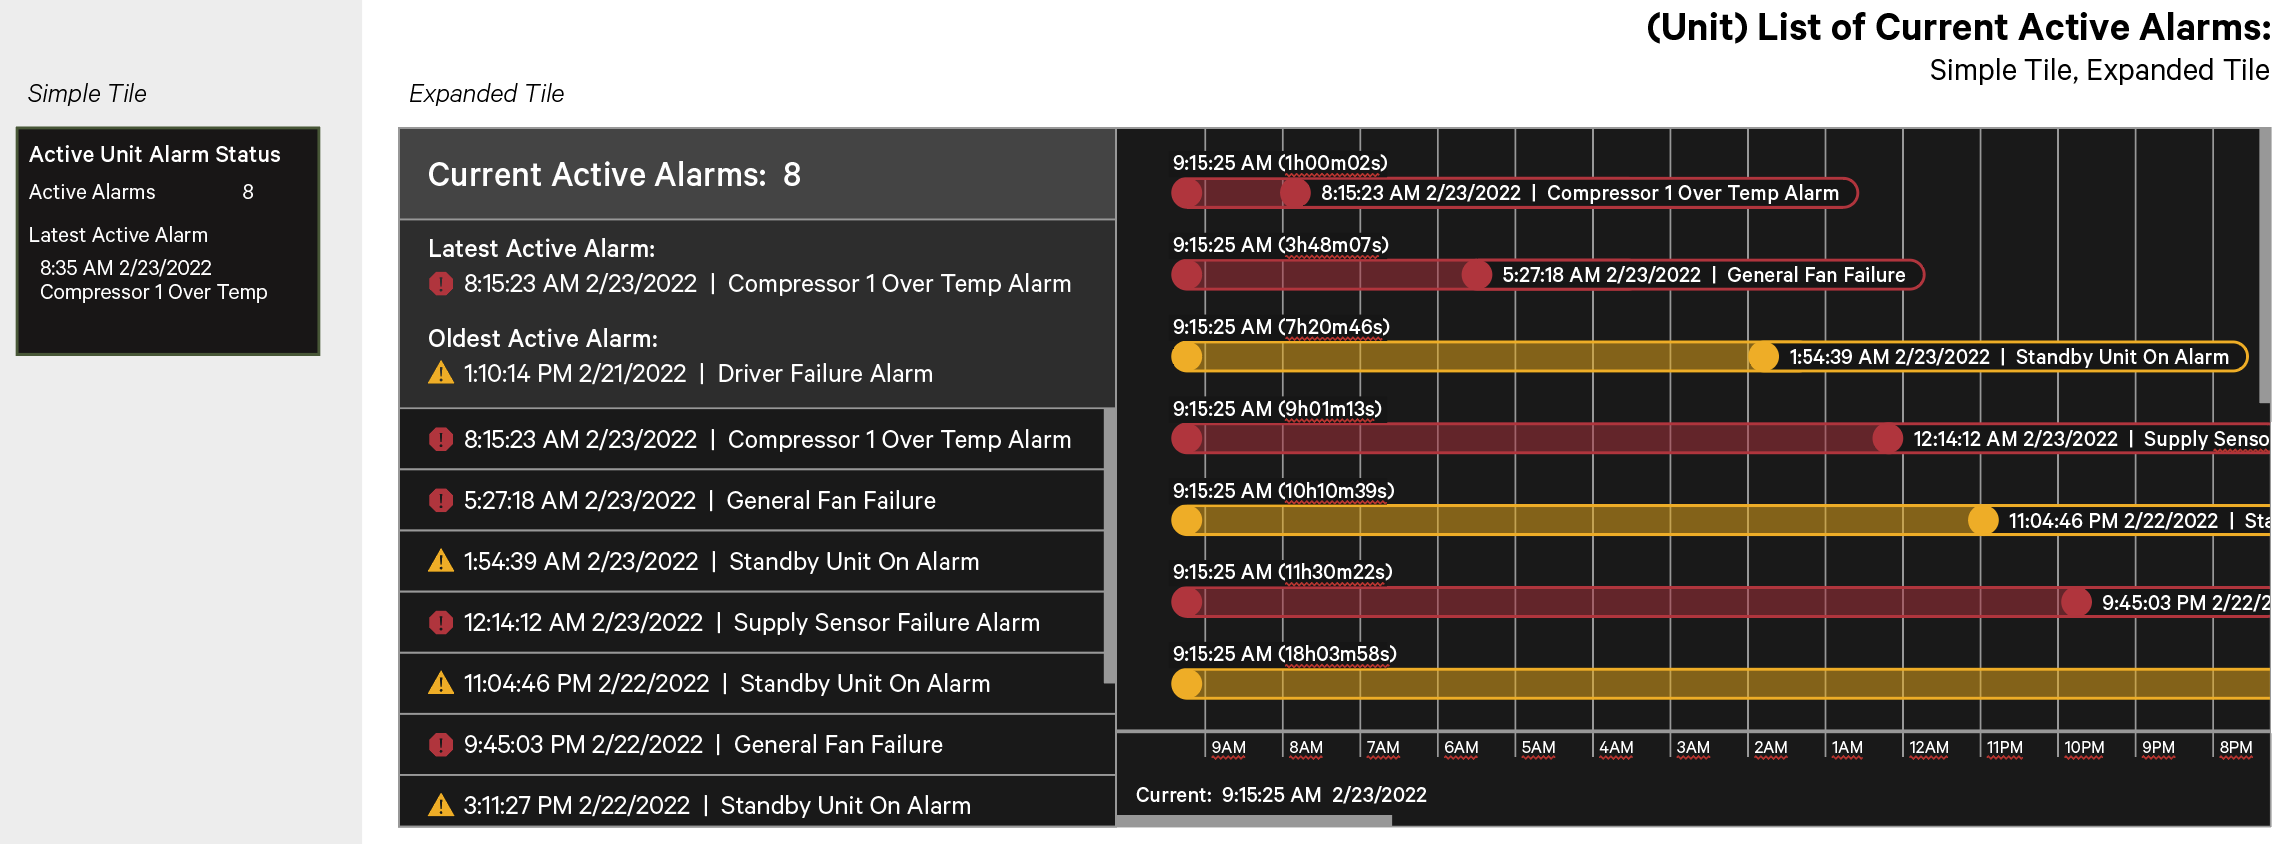Screen dimensions: 2280x844
Task: Click the alarm list vertical scrollbar
Action: (1109, 546)
